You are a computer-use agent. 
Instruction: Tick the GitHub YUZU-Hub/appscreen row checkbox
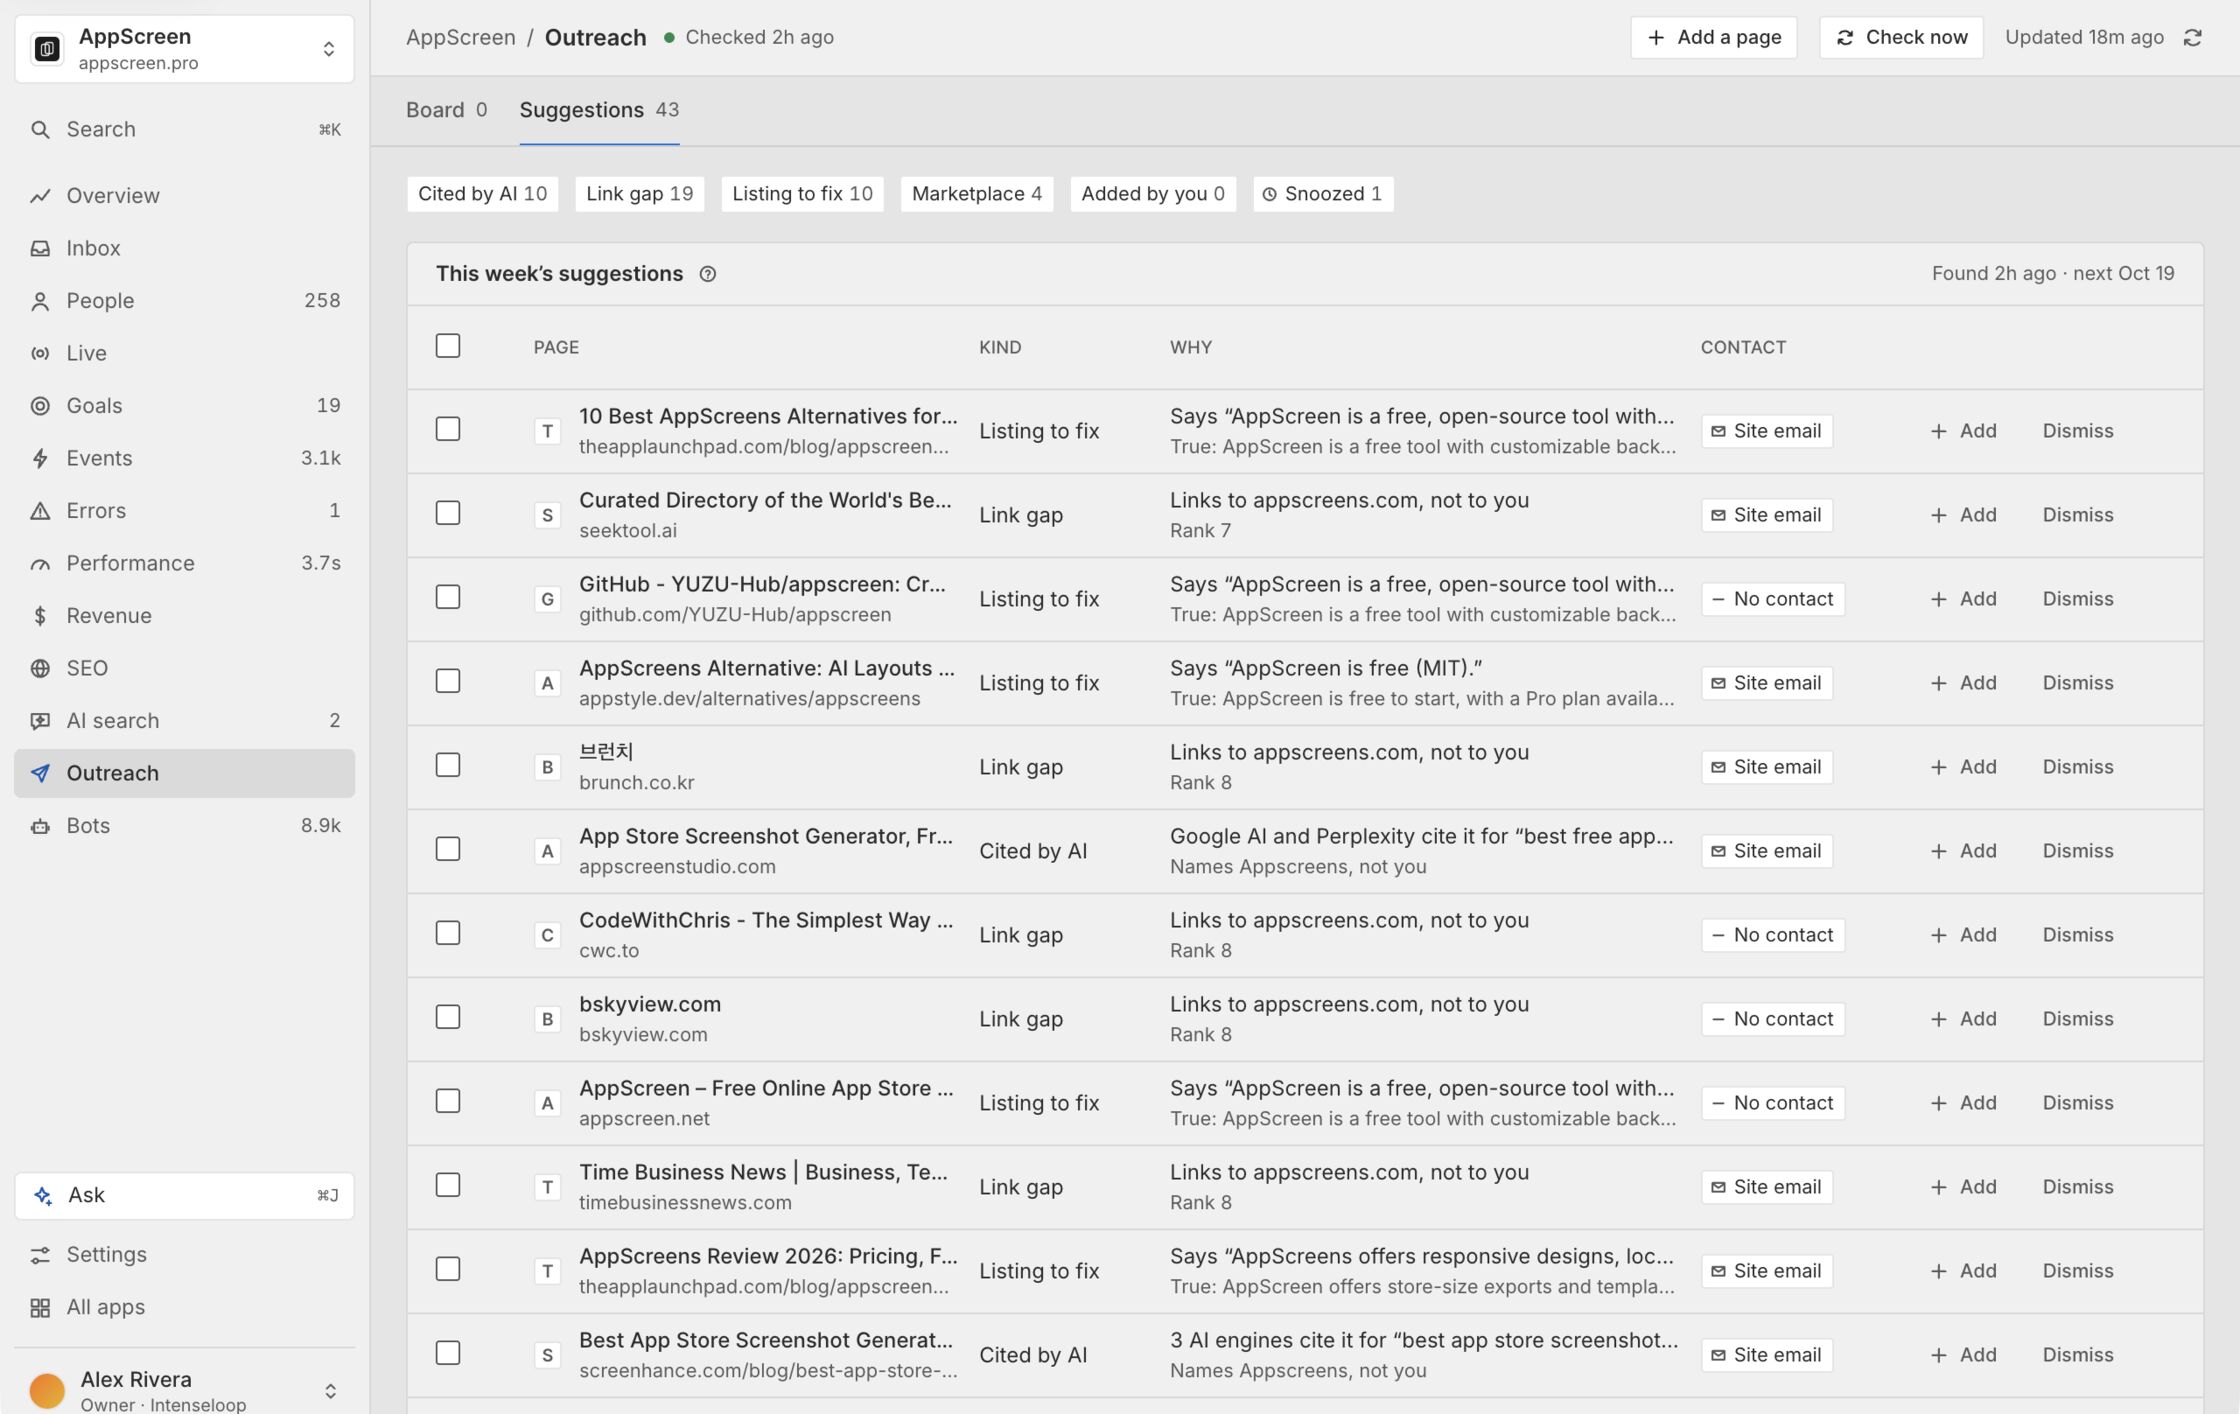pyautogui.click(x=448, y=597)
